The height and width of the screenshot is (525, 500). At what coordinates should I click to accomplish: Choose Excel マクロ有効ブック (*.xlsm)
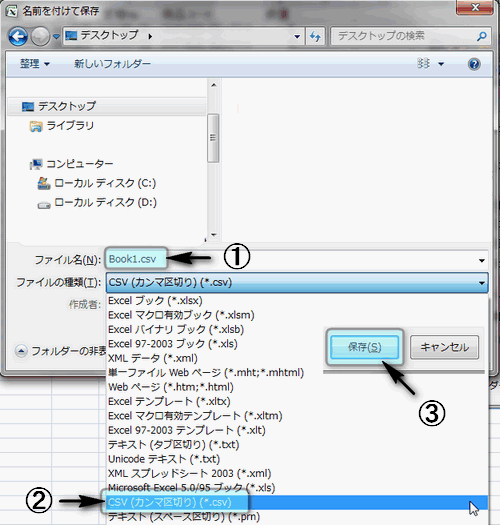pos(297,315)
